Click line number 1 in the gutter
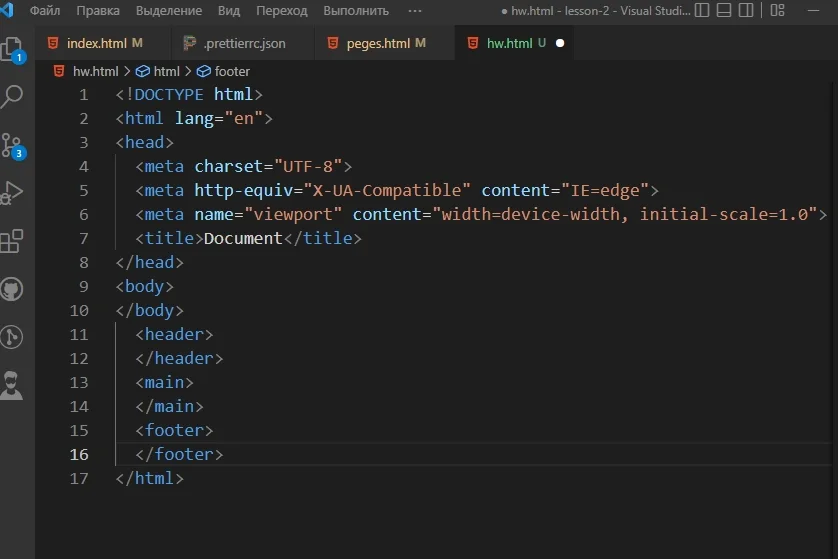Viewport: 838px width, 559px height. 84,95
